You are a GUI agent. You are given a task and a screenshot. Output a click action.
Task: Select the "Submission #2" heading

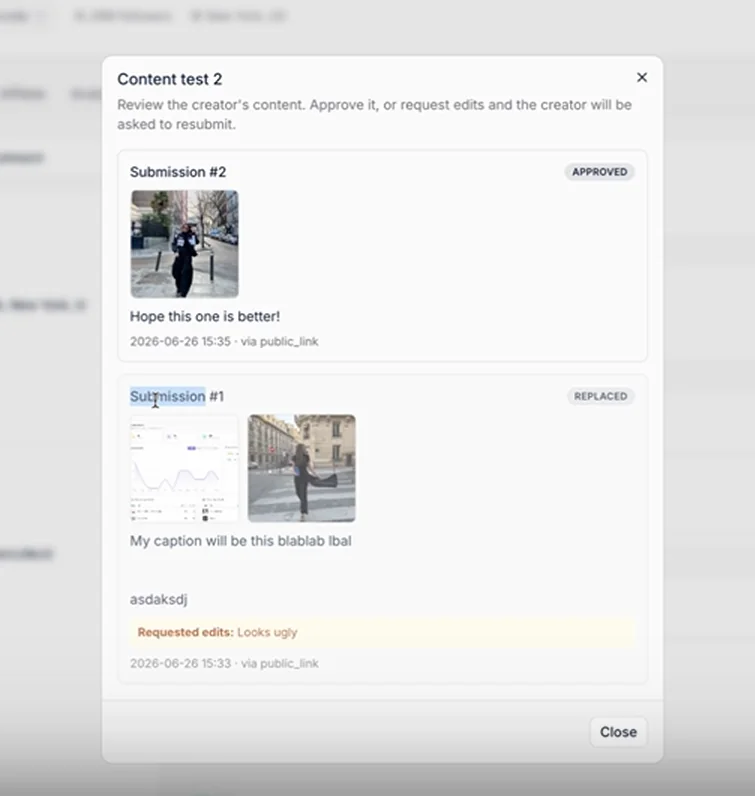[x=178, y=172]
